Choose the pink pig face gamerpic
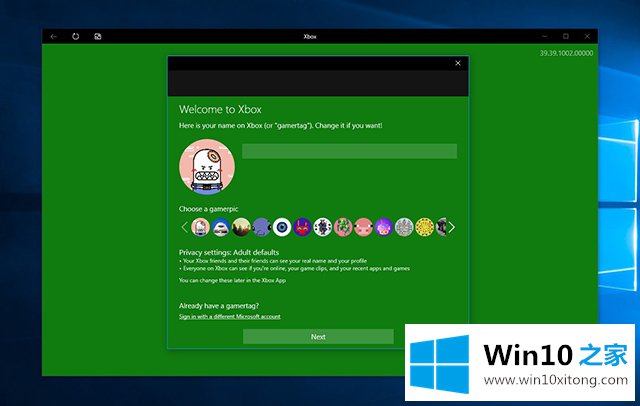This screenshot has width=640, height=406. click(363, 227)
